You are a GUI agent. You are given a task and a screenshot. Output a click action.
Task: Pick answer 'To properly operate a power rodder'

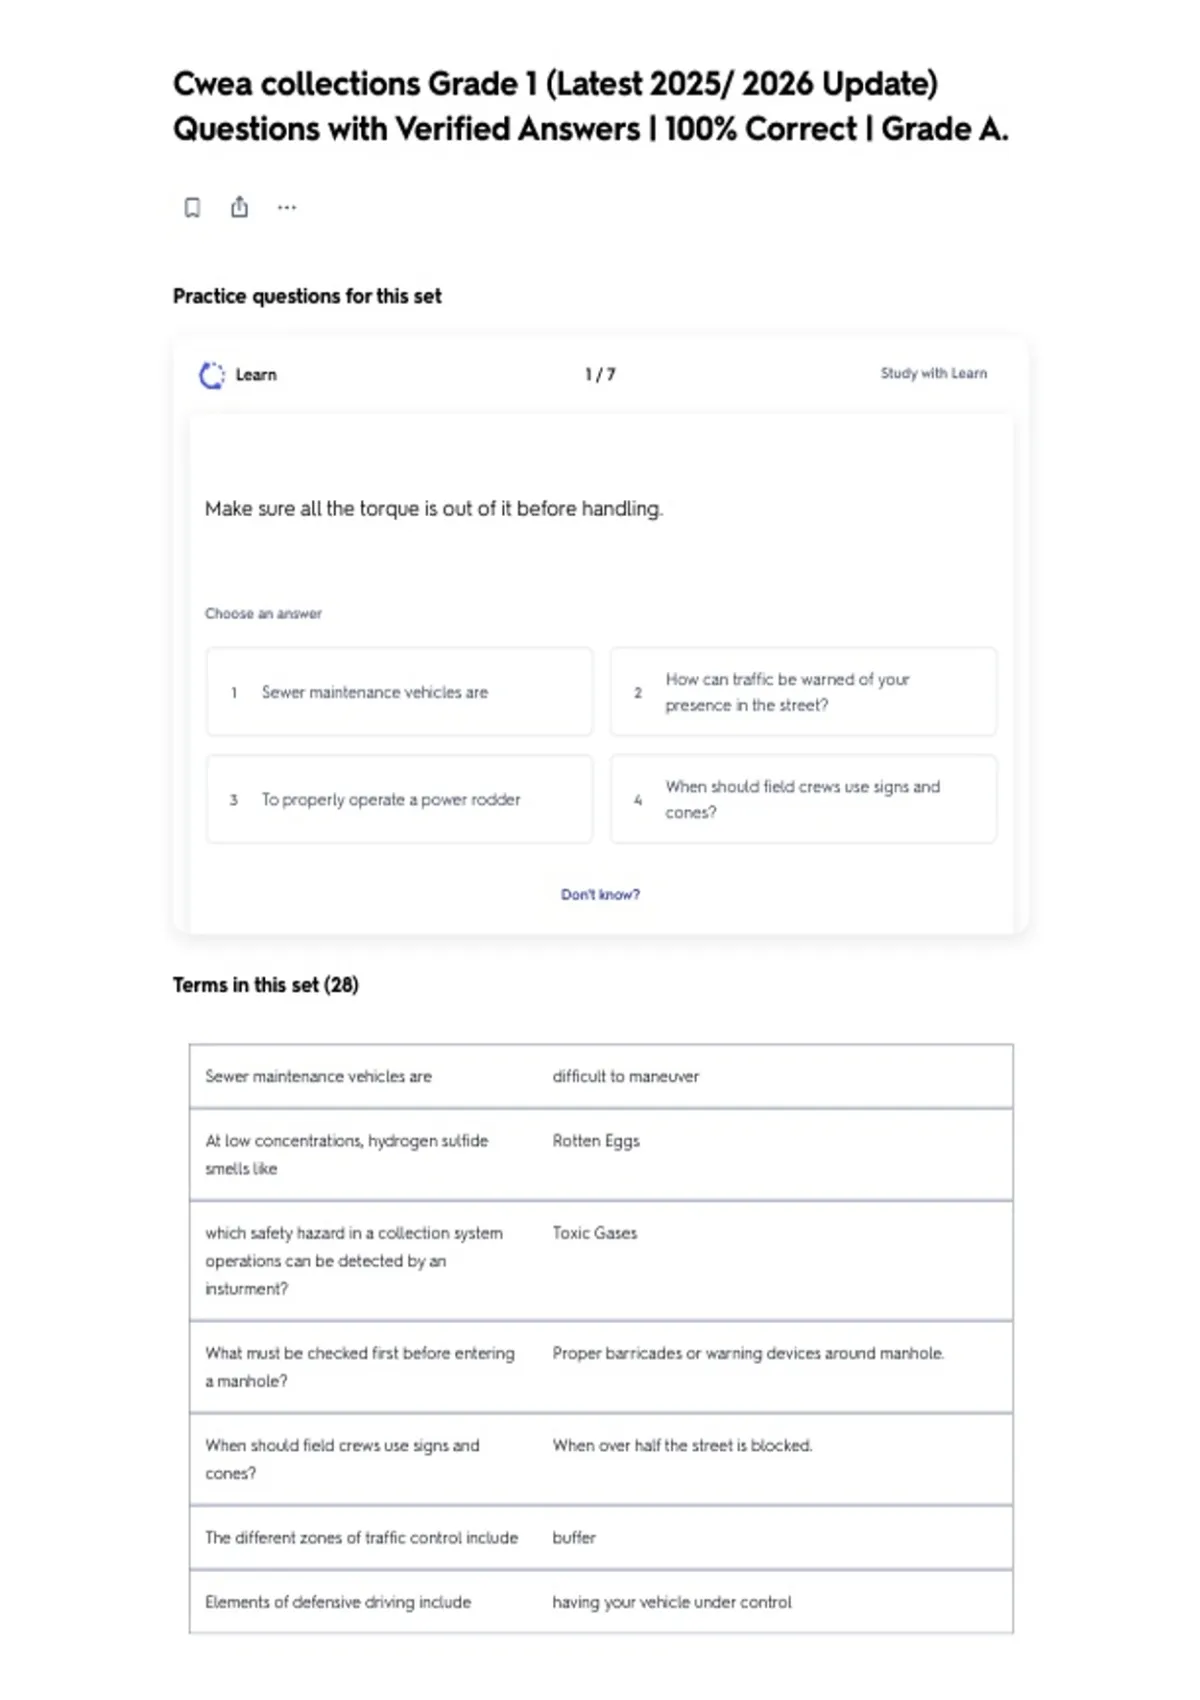point(399,800)
